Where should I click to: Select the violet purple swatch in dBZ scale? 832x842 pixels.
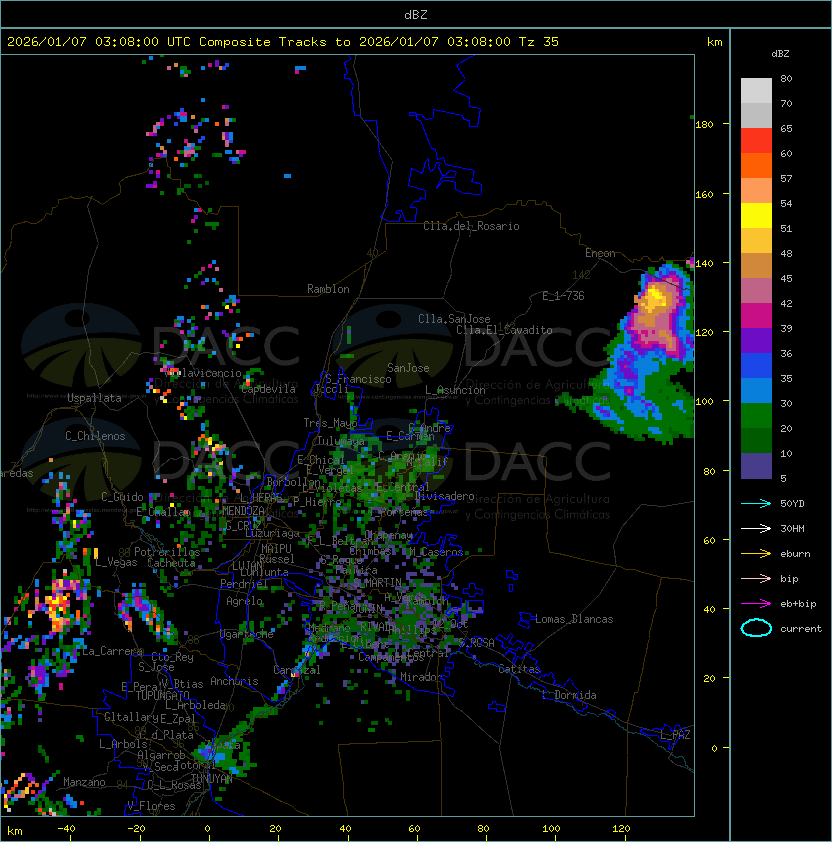pyautogui.click(x=756, y=340)
